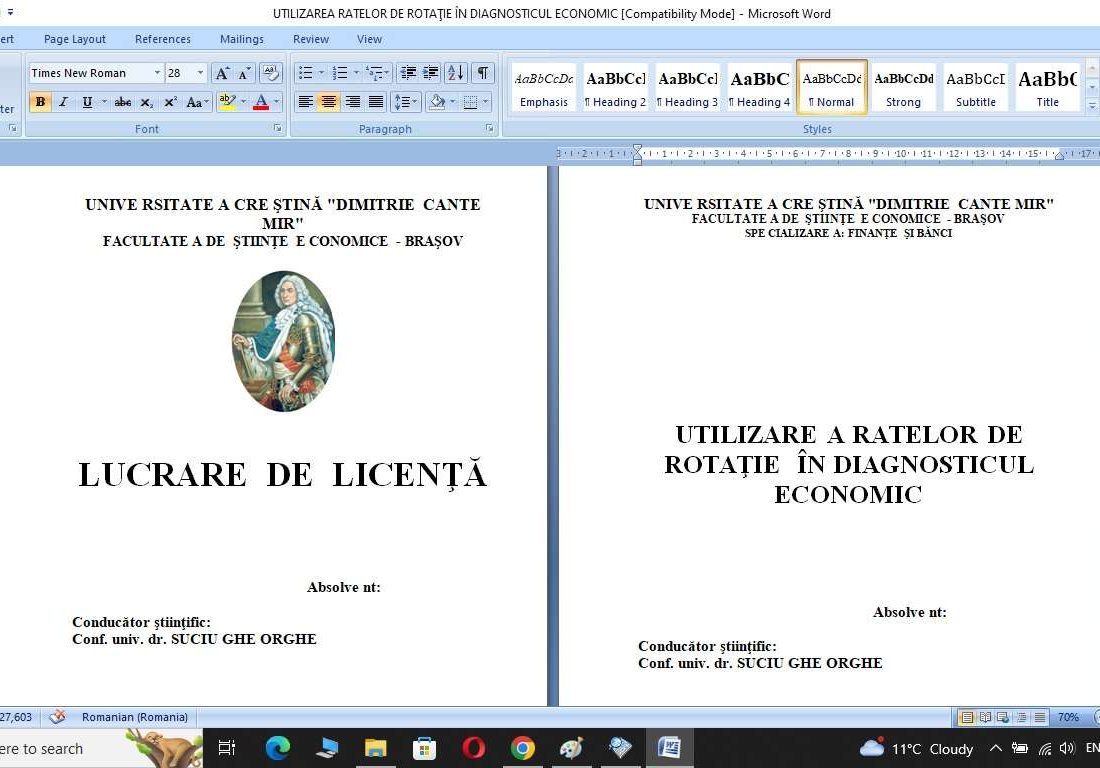Select the Web Layout view icon
Image resolution: width=1100 pixels, height=768 pixels.
tap(1002, 717)
